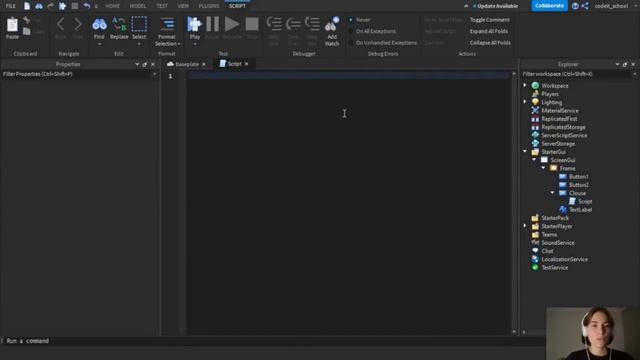Switch to the PLUGINS ribbon tab
This screenshot has height=360, width=640.
[x=209, y=6]
